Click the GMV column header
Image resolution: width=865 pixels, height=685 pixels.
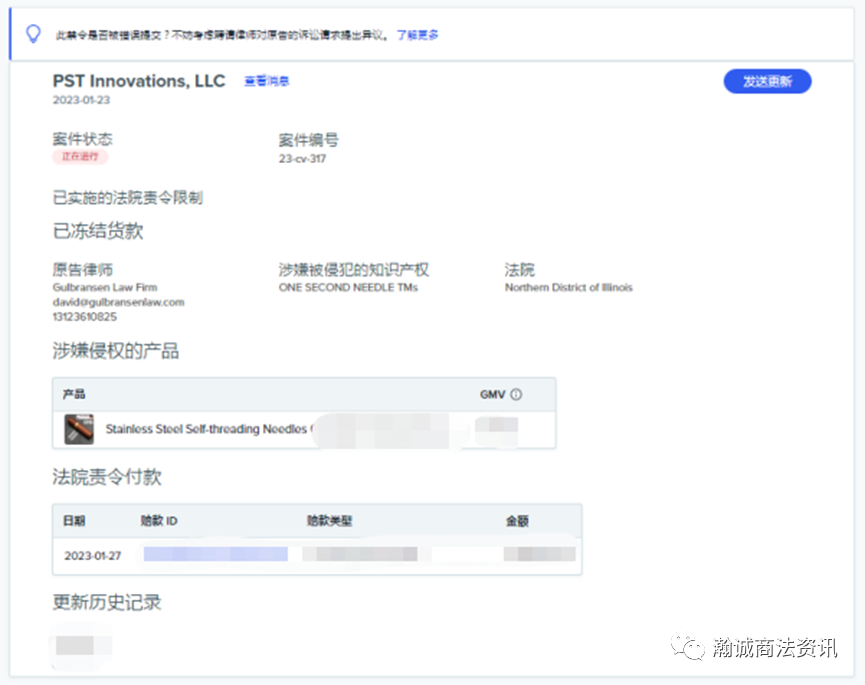[493, 394]
